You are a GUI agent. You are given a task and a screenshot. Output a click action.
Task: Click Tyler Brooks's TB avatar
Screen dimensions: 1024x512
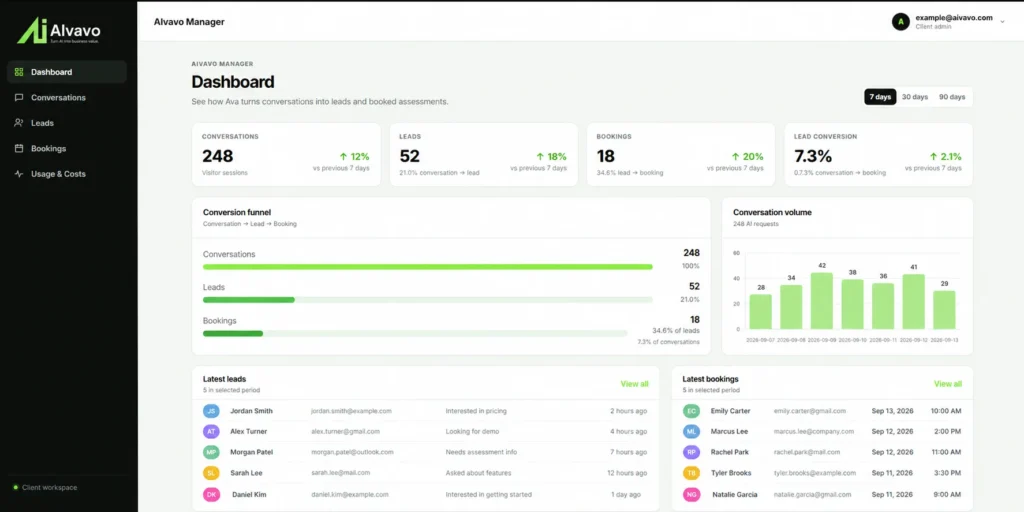[x=691, y=473]
